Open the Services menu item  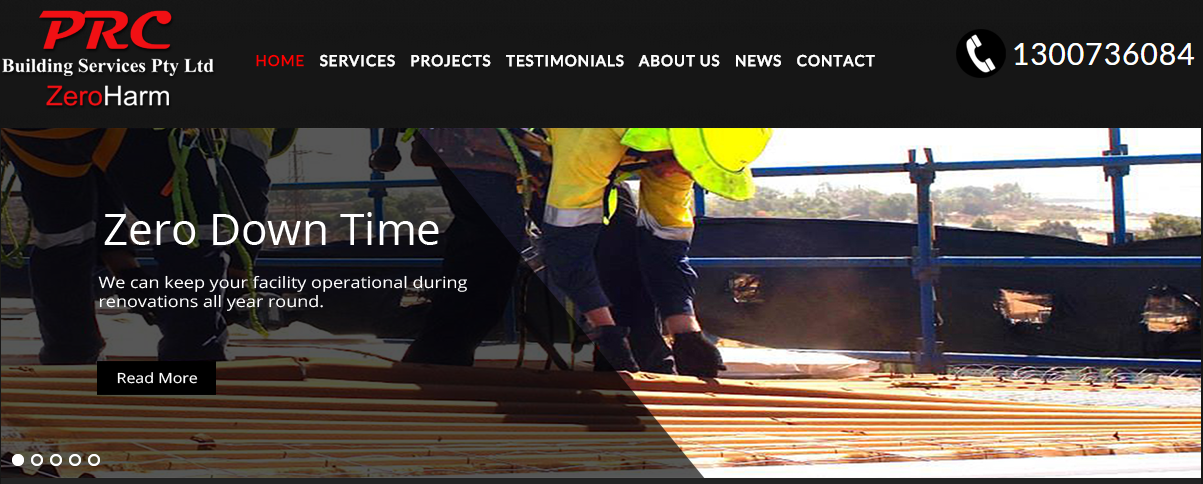tap(357, 61)
